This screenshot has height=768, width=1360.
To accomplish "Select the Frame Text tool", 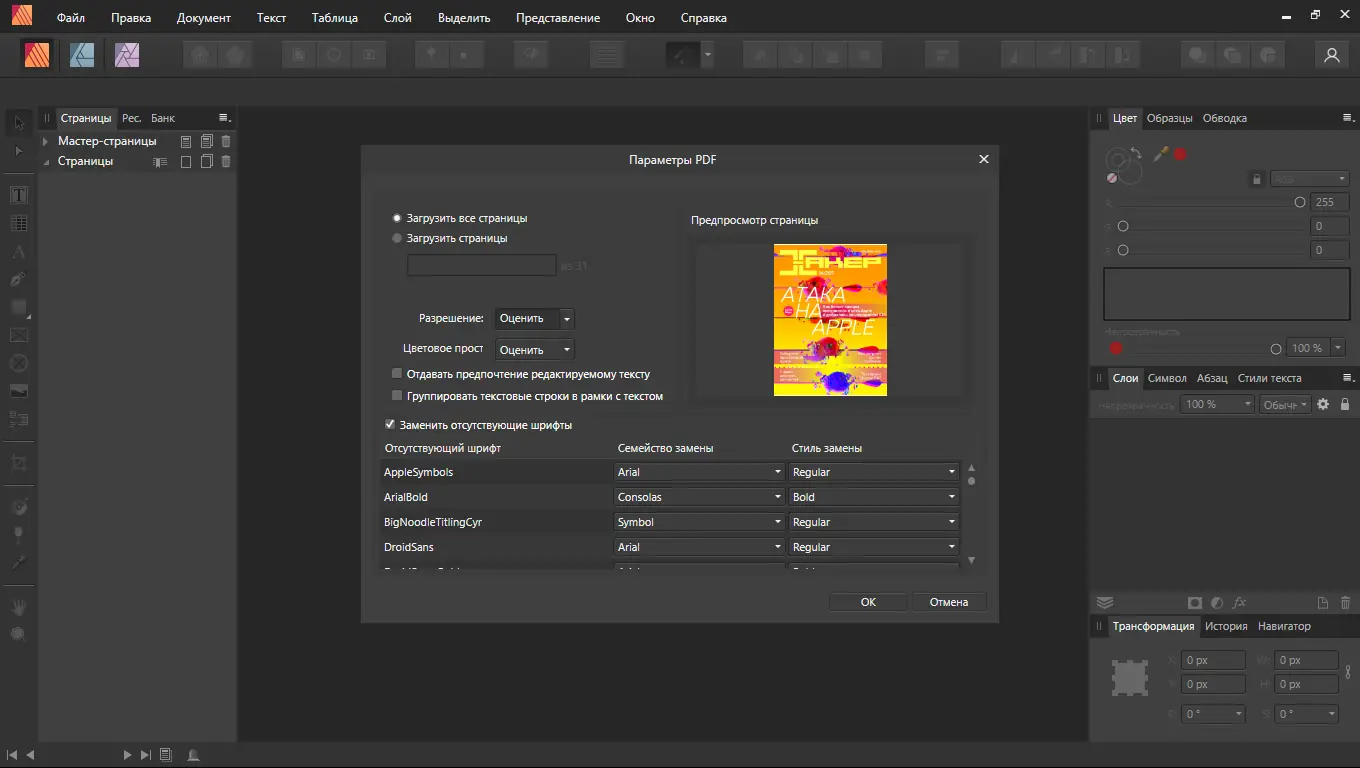I will (x=18, y=194).
